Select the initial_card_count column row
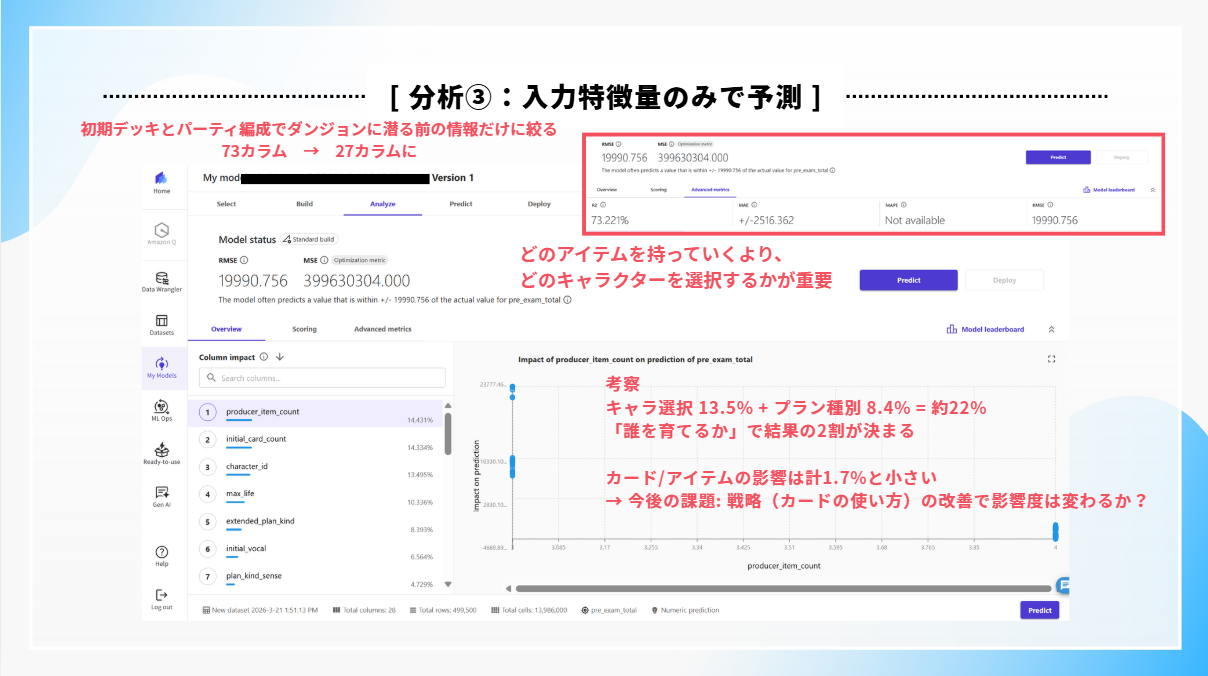Screen dimensions: 1208x676 coord(314,440)
